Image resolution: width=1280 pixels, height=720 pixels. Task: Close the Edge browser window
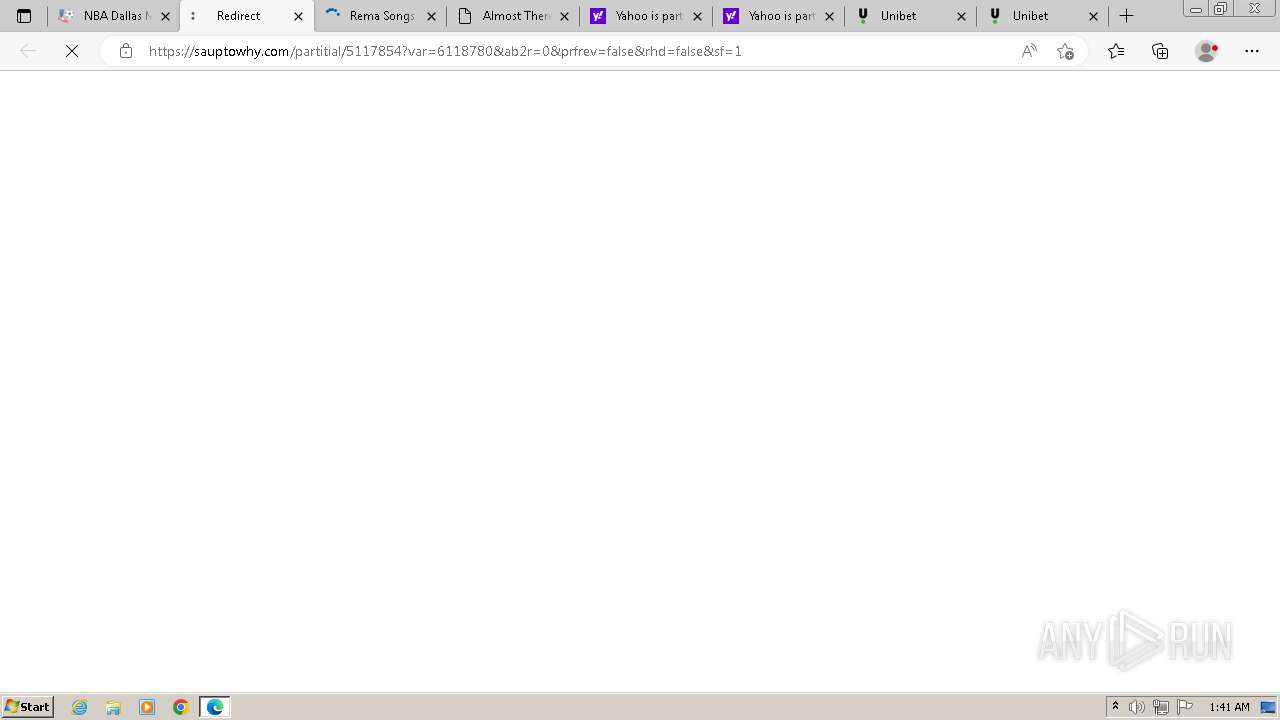pyautogui.click(x=1255, y=9)
